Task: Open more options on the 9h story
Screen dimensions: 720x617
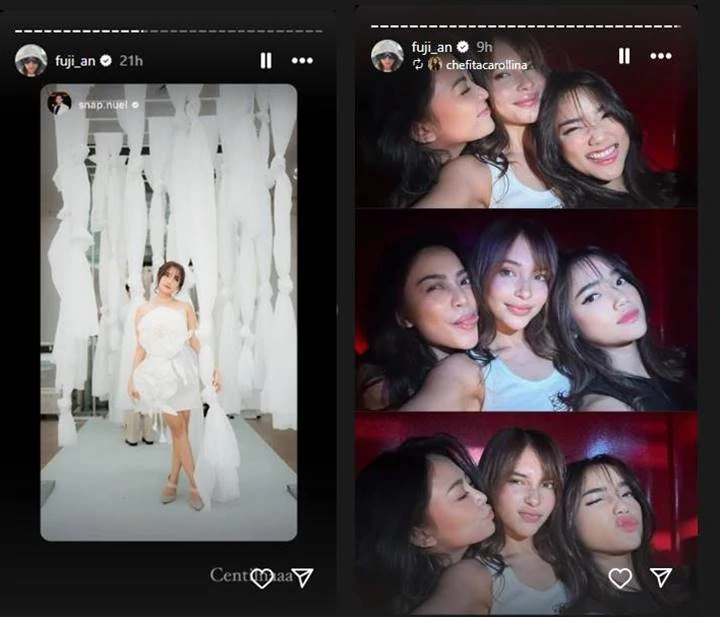Action: 661,56
